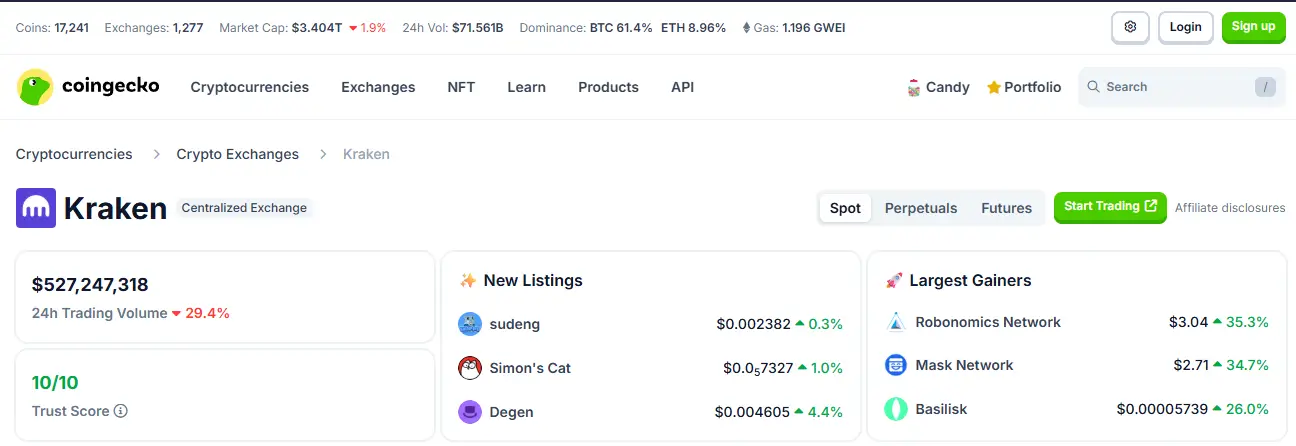This screenshot has height=446, width=1296.
Task: Click the Kraken exchange logo
Action: [x=36, y=208]
